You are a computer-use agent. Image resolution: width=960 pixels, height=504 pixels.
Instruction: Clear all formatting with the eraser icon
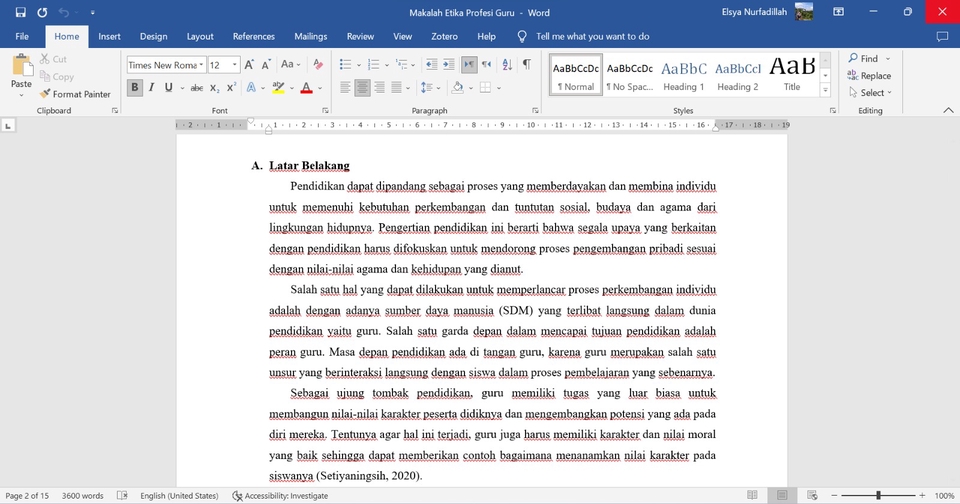318,64
